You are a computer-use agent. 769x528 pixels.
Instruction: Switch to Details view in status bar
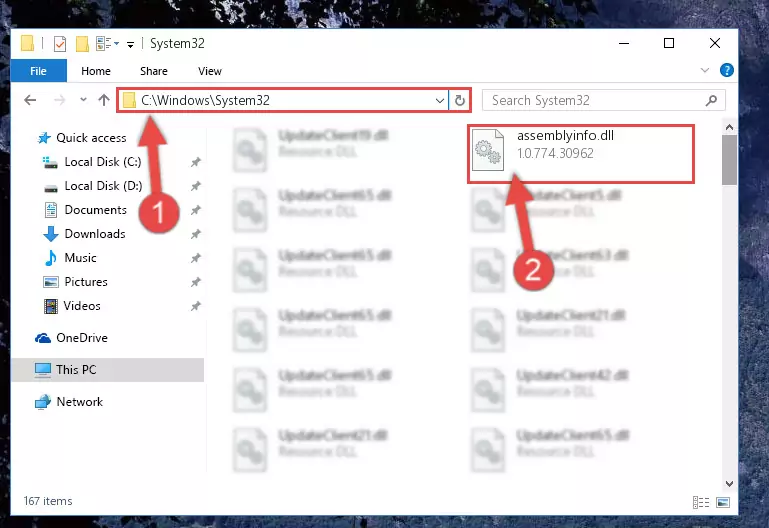[701, 503]
